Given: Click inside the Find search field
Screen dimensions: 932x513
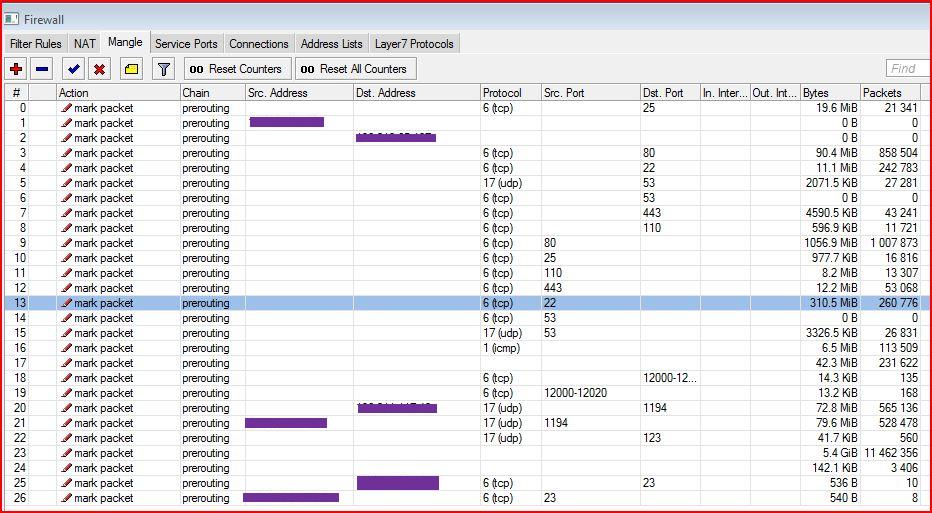Looking at the screenshot, I should [x=907, y=69].
